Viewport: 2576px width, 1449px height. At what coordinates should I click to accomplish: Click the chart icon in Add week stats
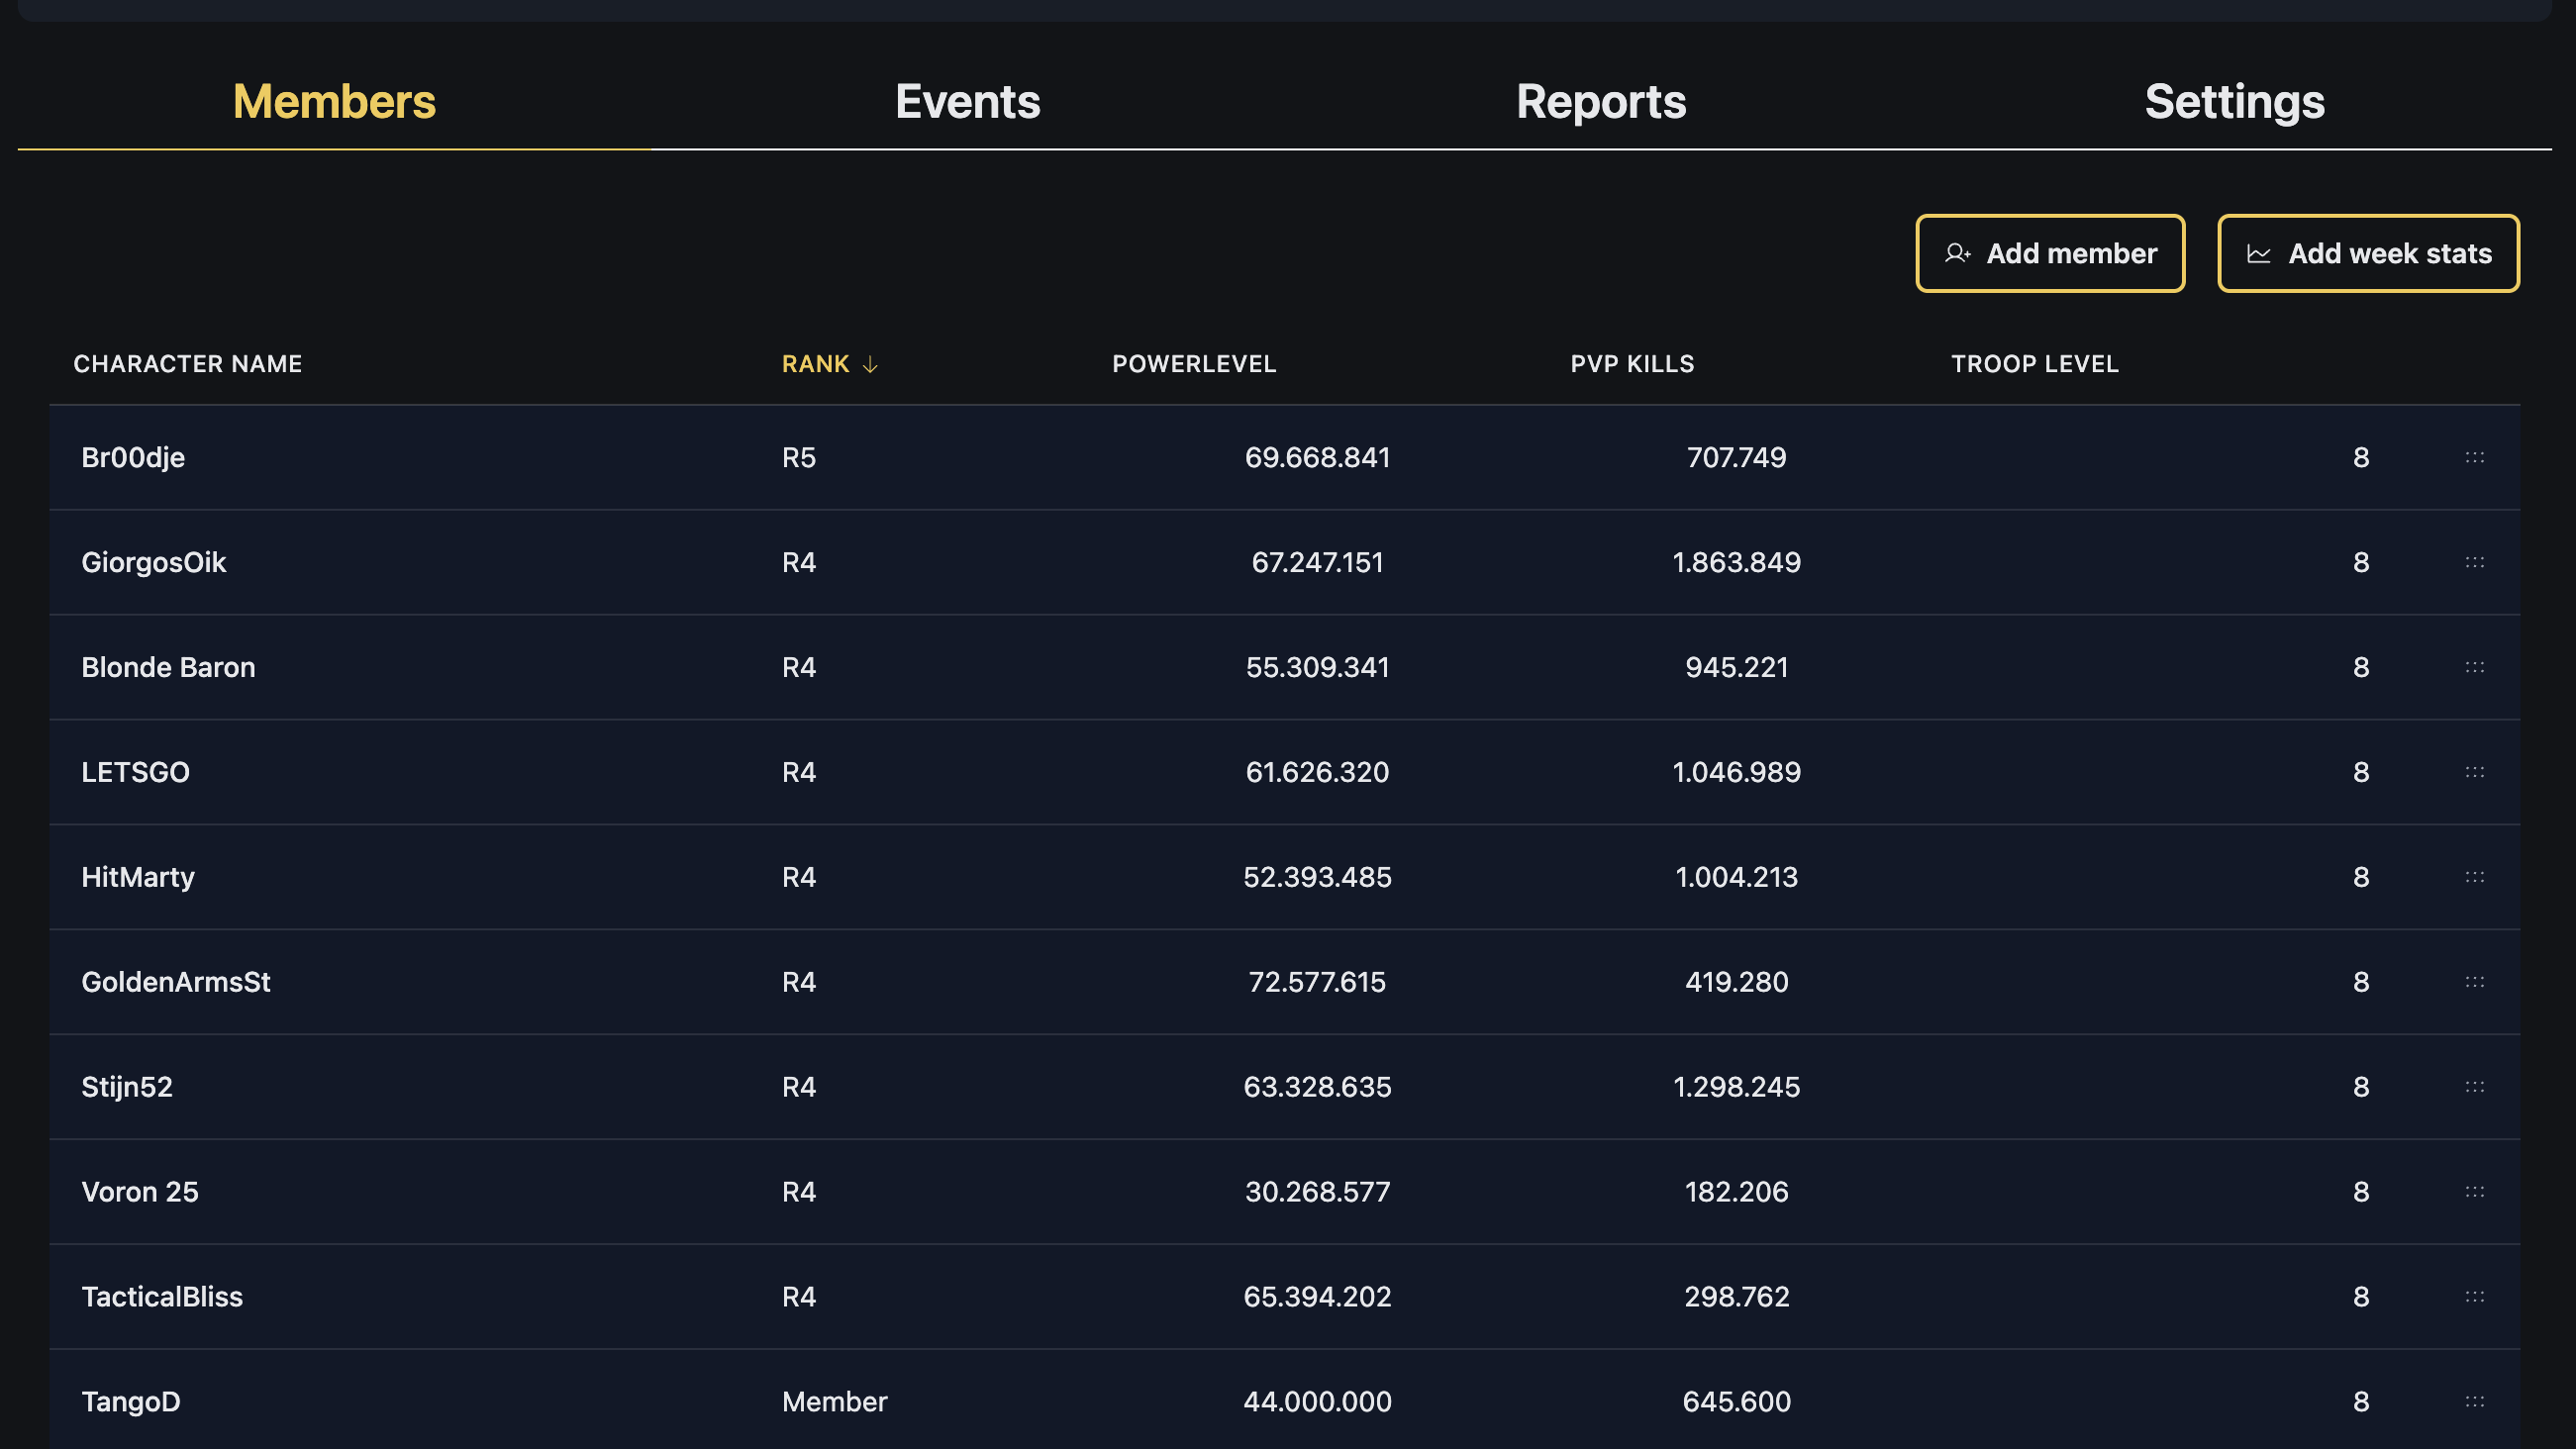click(2259, 253)
